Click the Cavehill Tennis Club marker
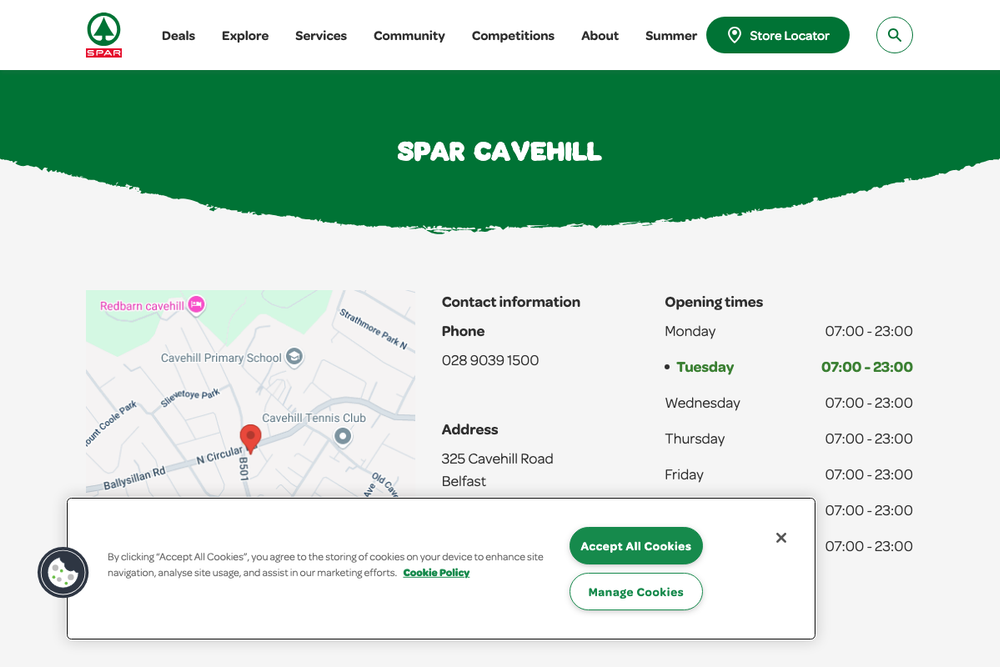1000x667 pixels. [x=342, y=436]
